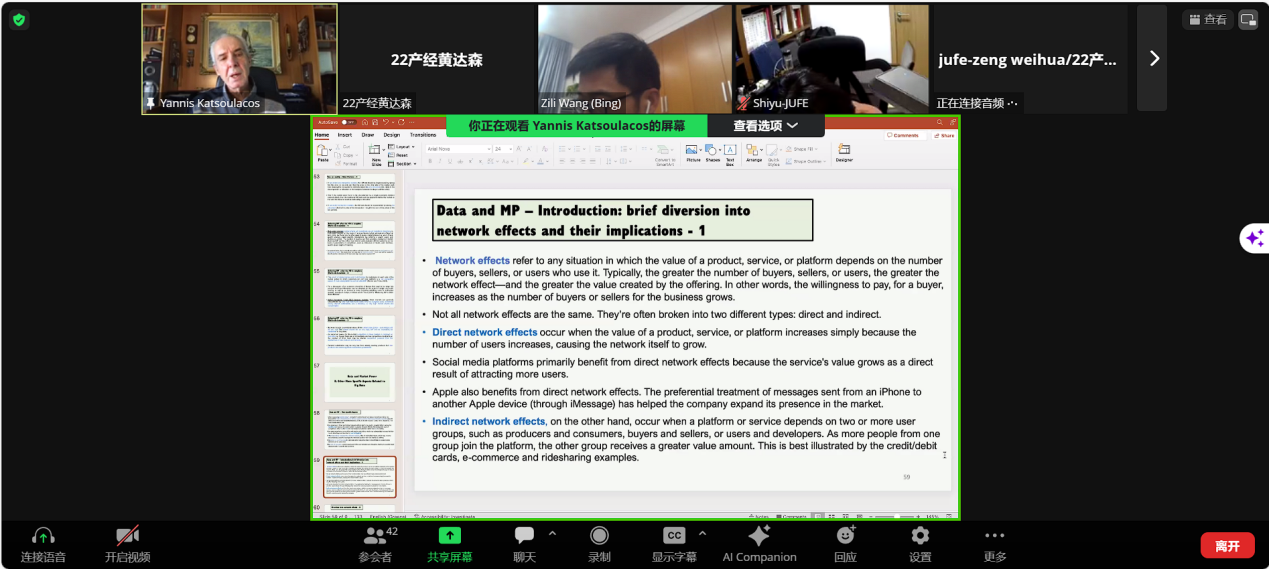1269x569 pixels.
Task: Select Yannis Katsoulacos video thumbnail
Action: (240, 58)
